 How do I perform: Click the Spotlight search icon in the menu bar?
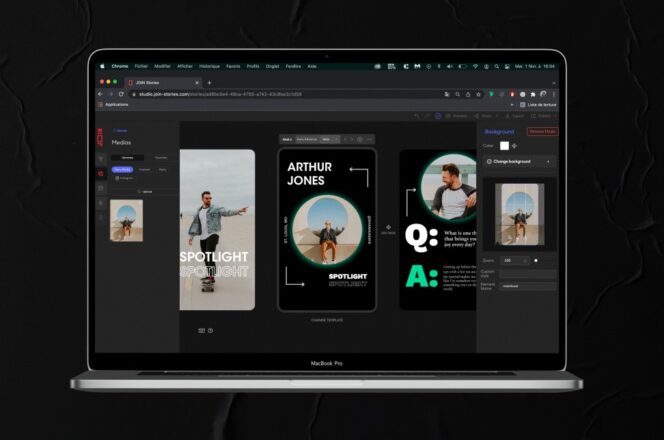(x=497, y=66)
